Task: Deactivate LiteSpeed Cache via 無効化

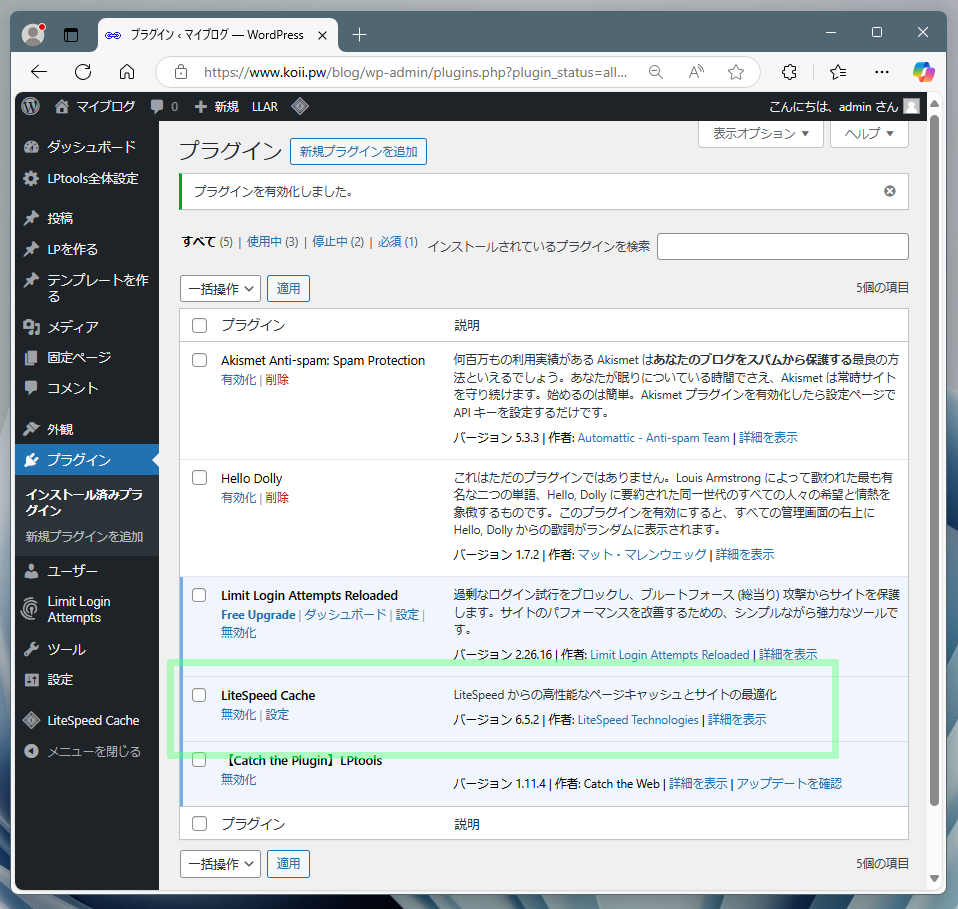Action: [x=238, y=715]
